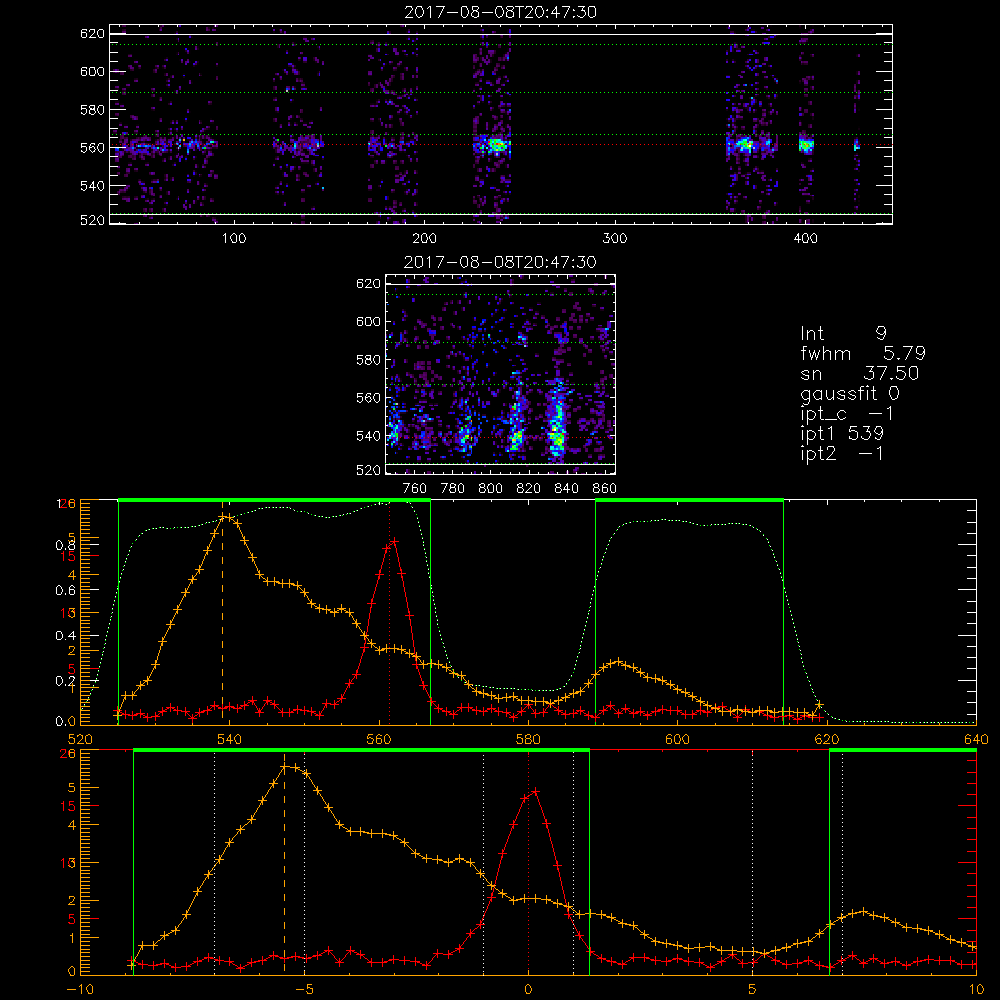Click the 'gaussfit 0' readout line
1000x1000 pixels.
pos(849,393)
